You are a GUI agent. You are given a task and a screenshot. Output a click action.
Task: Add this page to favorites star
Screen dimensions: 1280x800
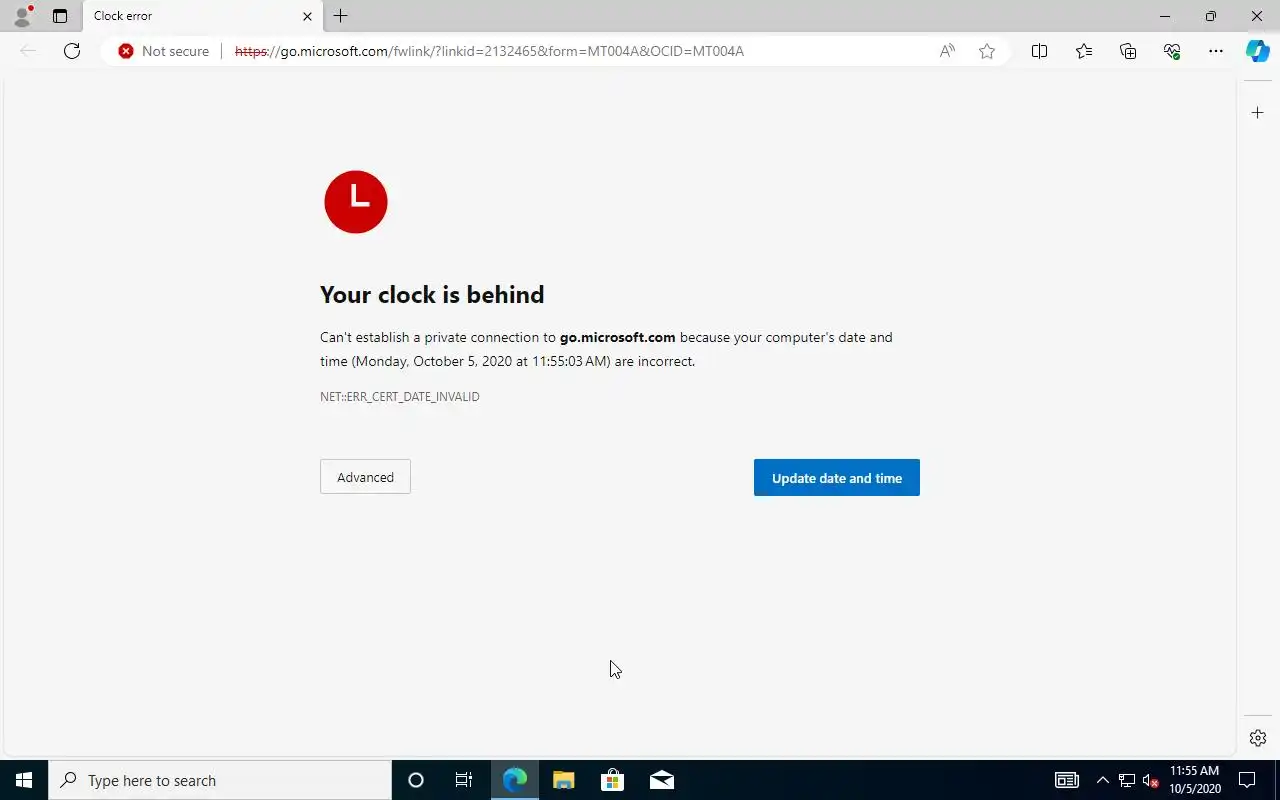[x=987, y=51]
